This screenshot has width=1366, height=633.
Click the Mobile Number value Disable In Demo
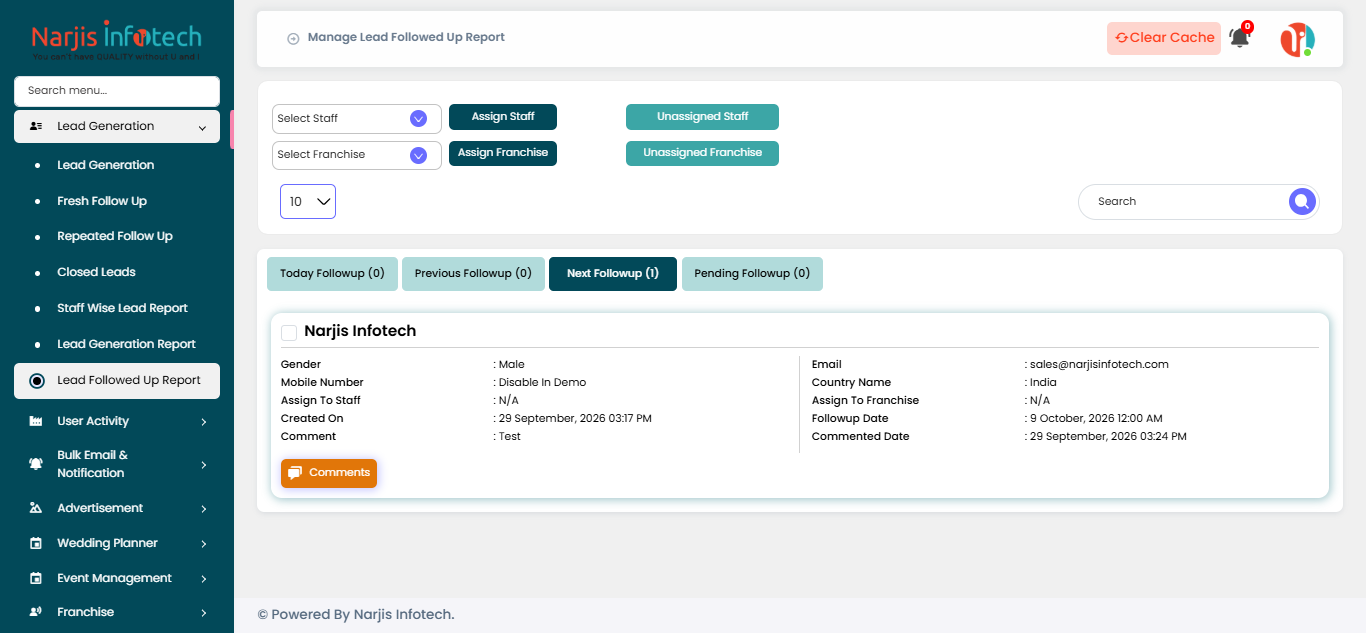coord(542,383)
